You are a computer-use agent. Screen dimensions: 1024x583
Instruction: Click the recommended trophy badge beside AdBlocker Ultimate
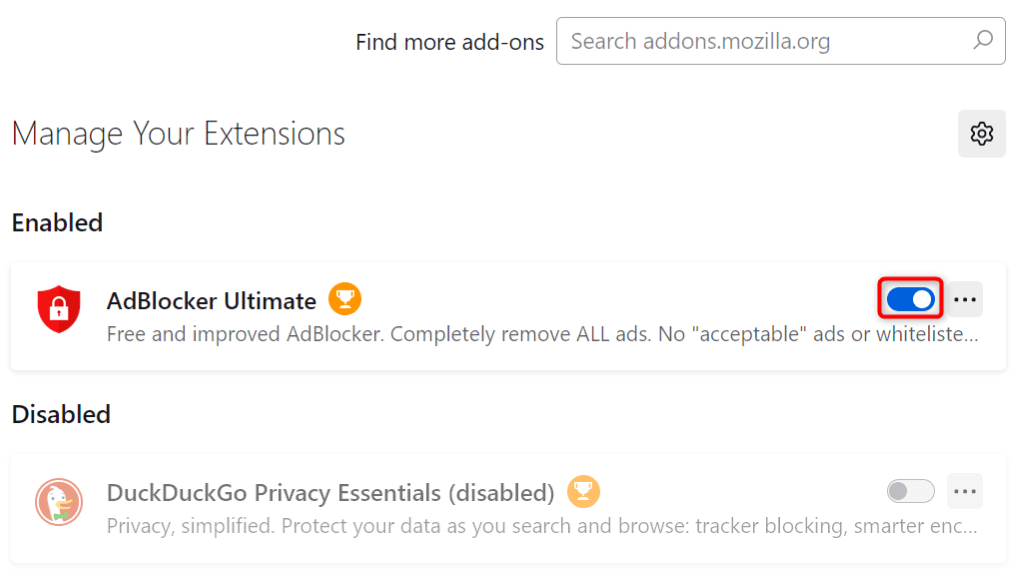(345, 298)
